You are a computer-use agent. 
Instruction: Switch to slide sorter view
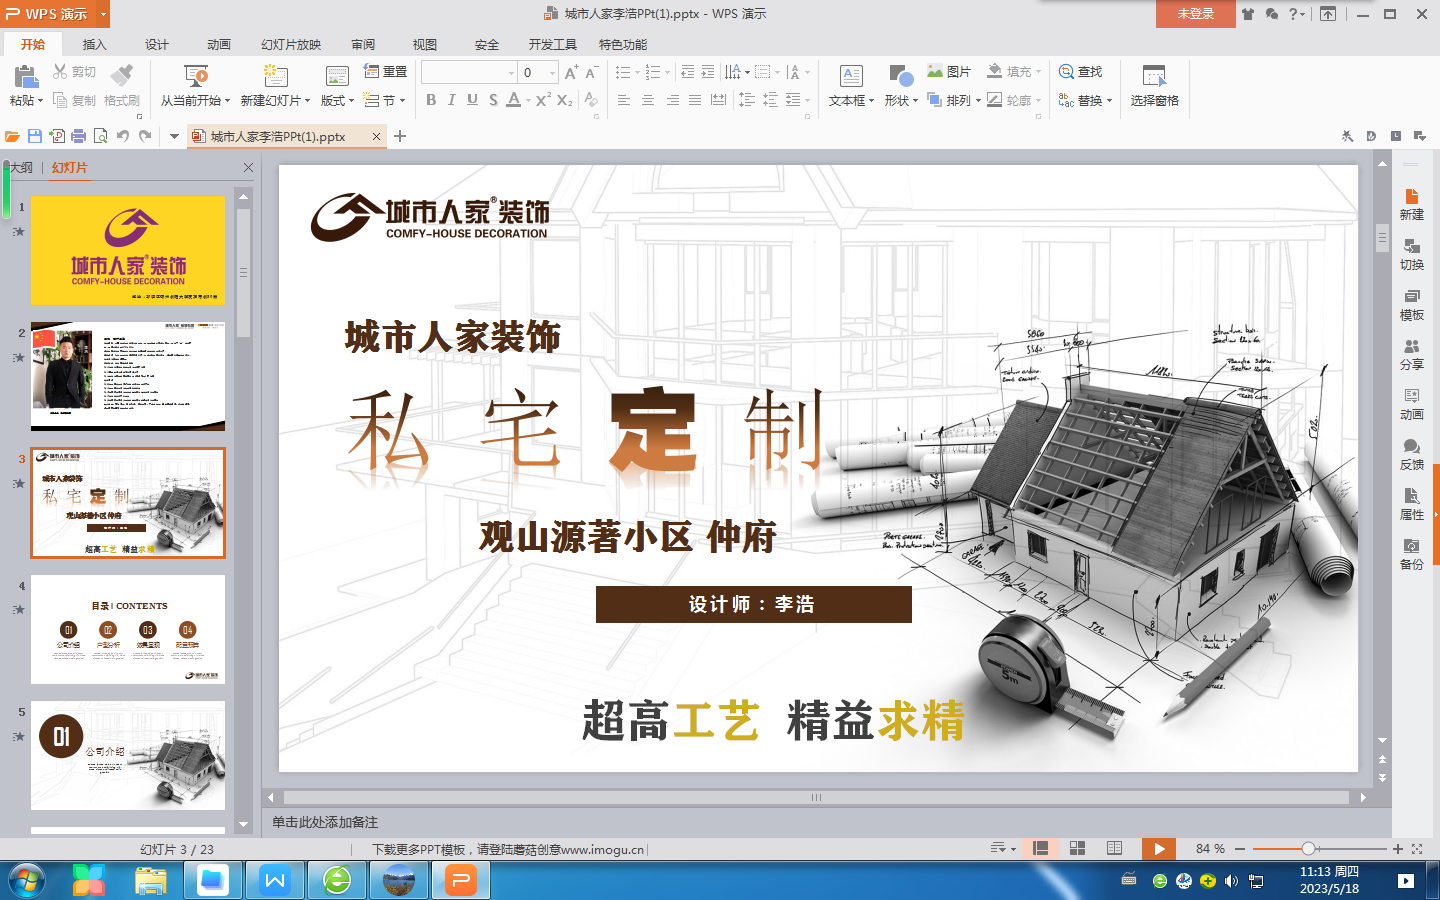[x=1077, y=848]
